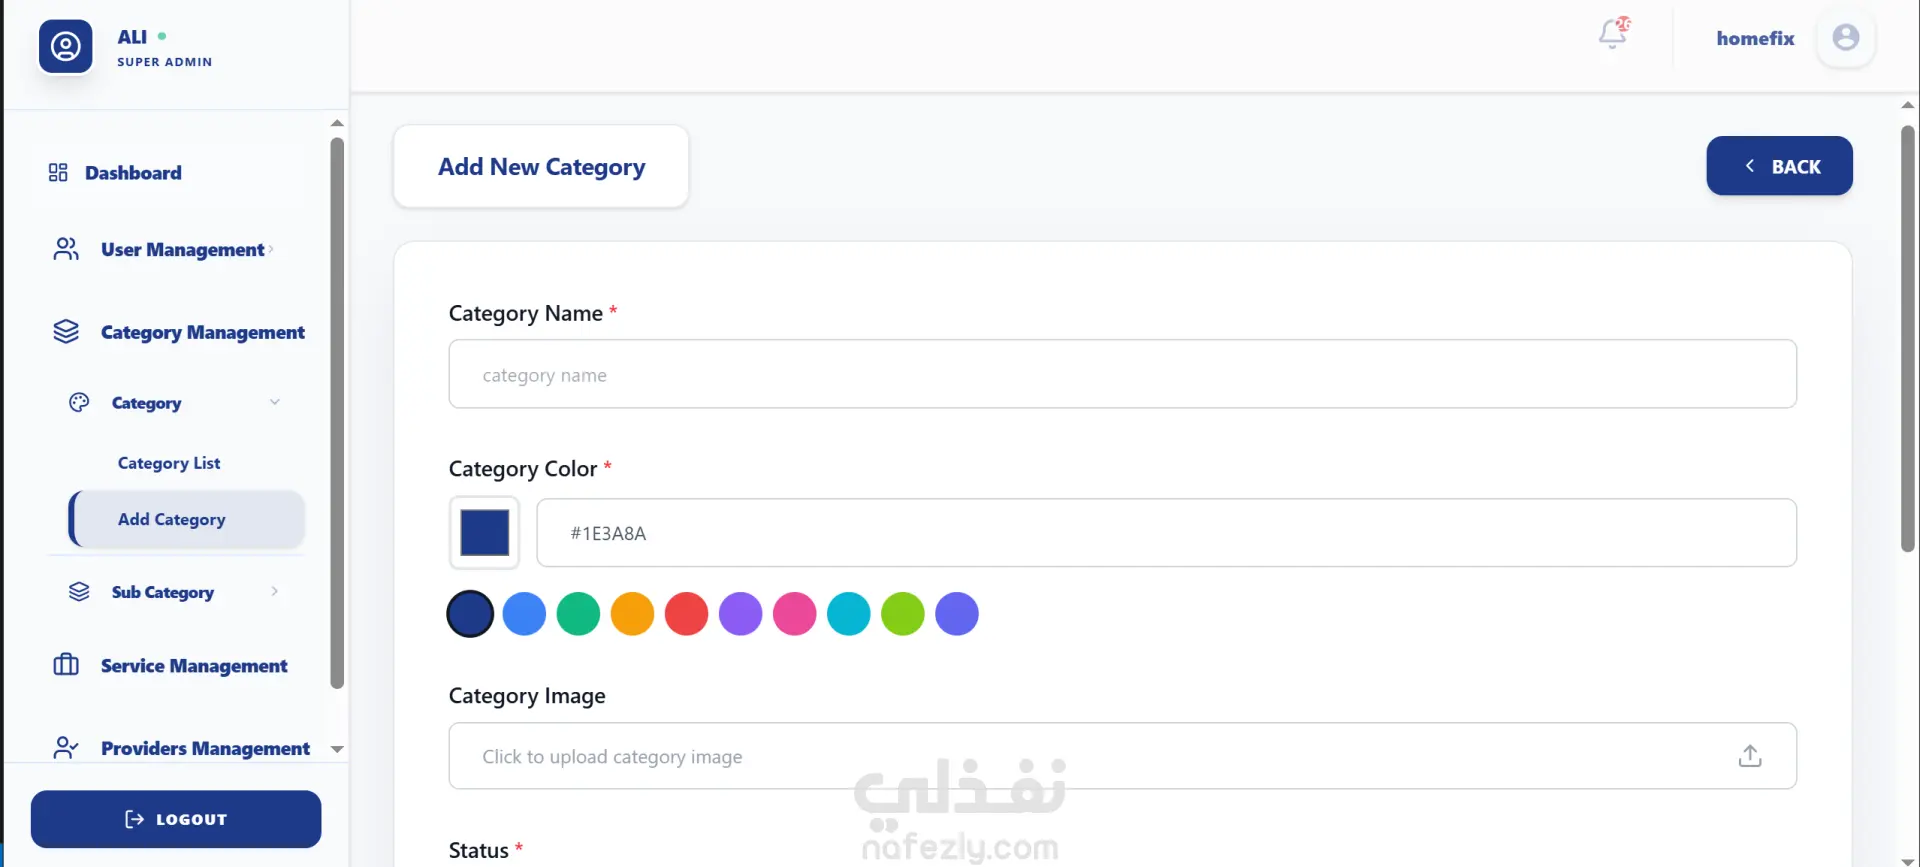Collapse the Category submenu chevron
The width and height of the screenshot is (1920, 867).
275,402
